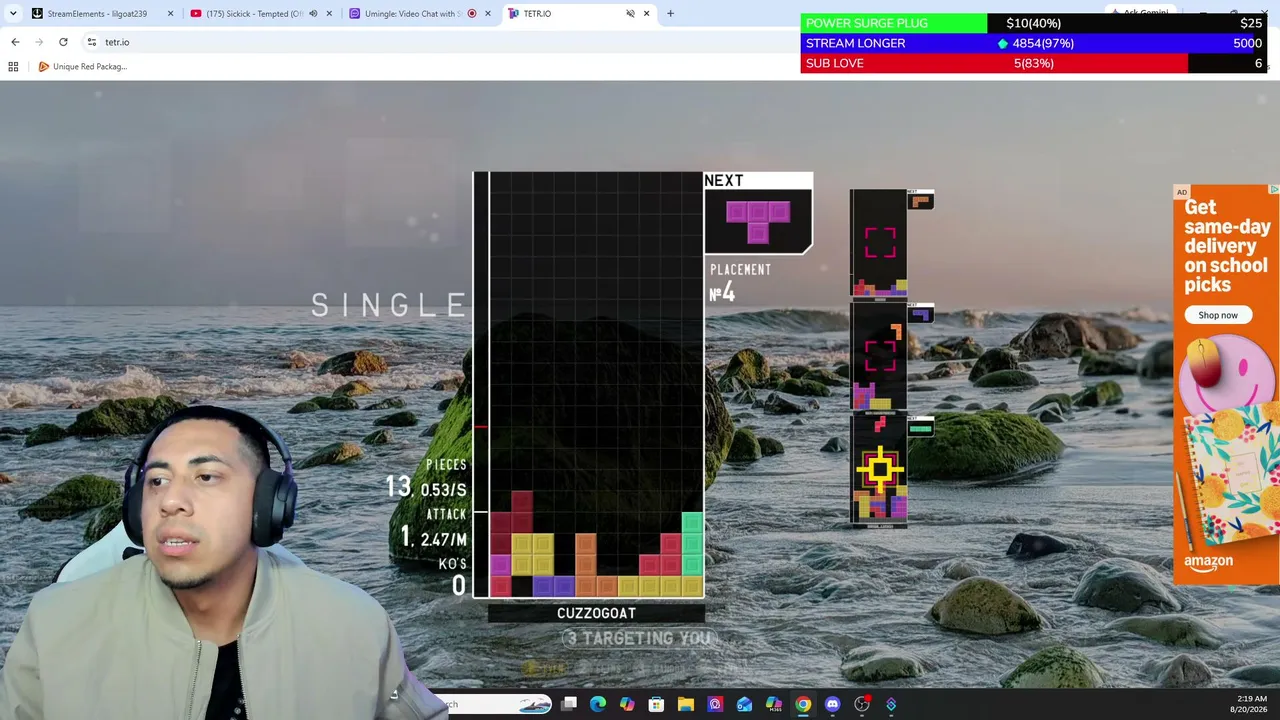The image size is (1280, 720).
Task: Open a new browser tab
Action: (x=670, y=13)
